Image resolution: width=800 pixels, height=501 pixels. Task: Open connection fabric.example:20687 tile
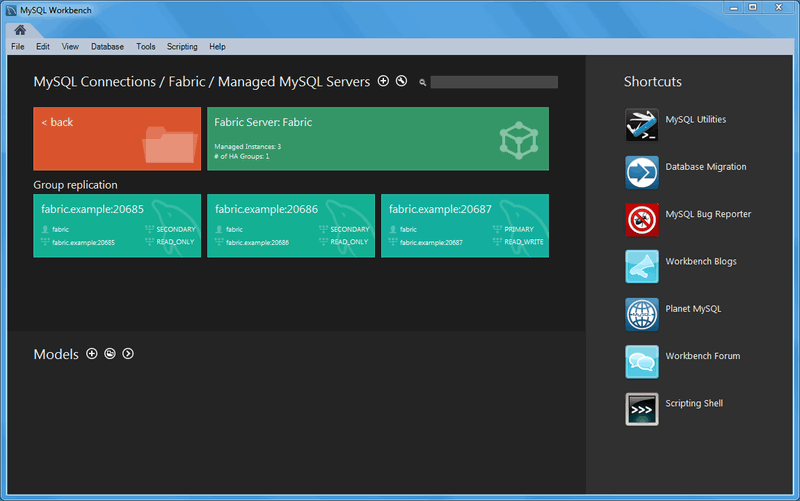point(465,226)
